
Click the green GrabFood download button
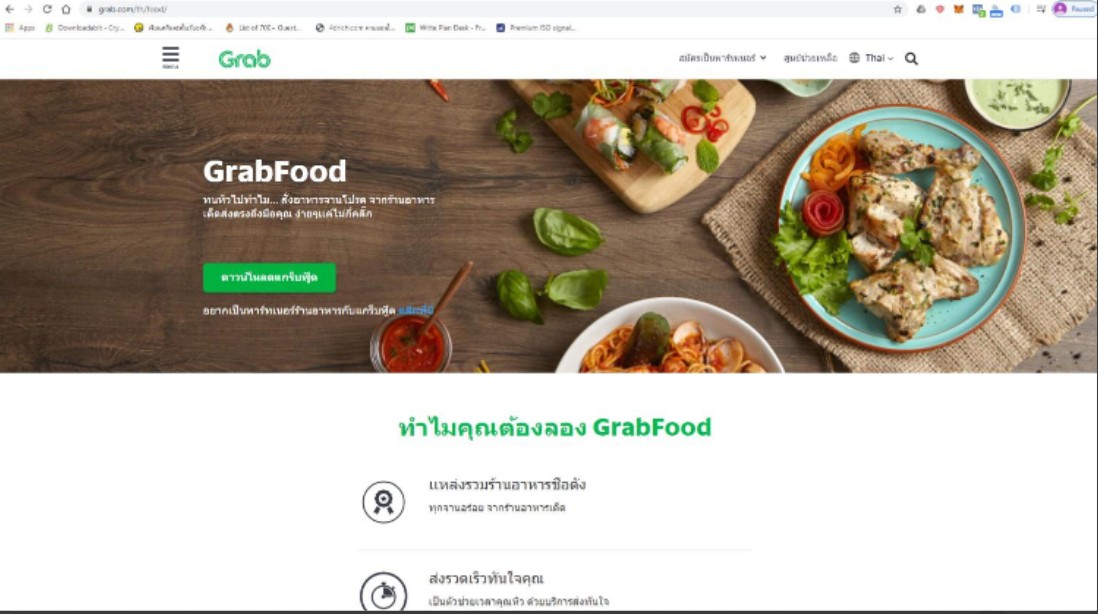pos(270,277)
